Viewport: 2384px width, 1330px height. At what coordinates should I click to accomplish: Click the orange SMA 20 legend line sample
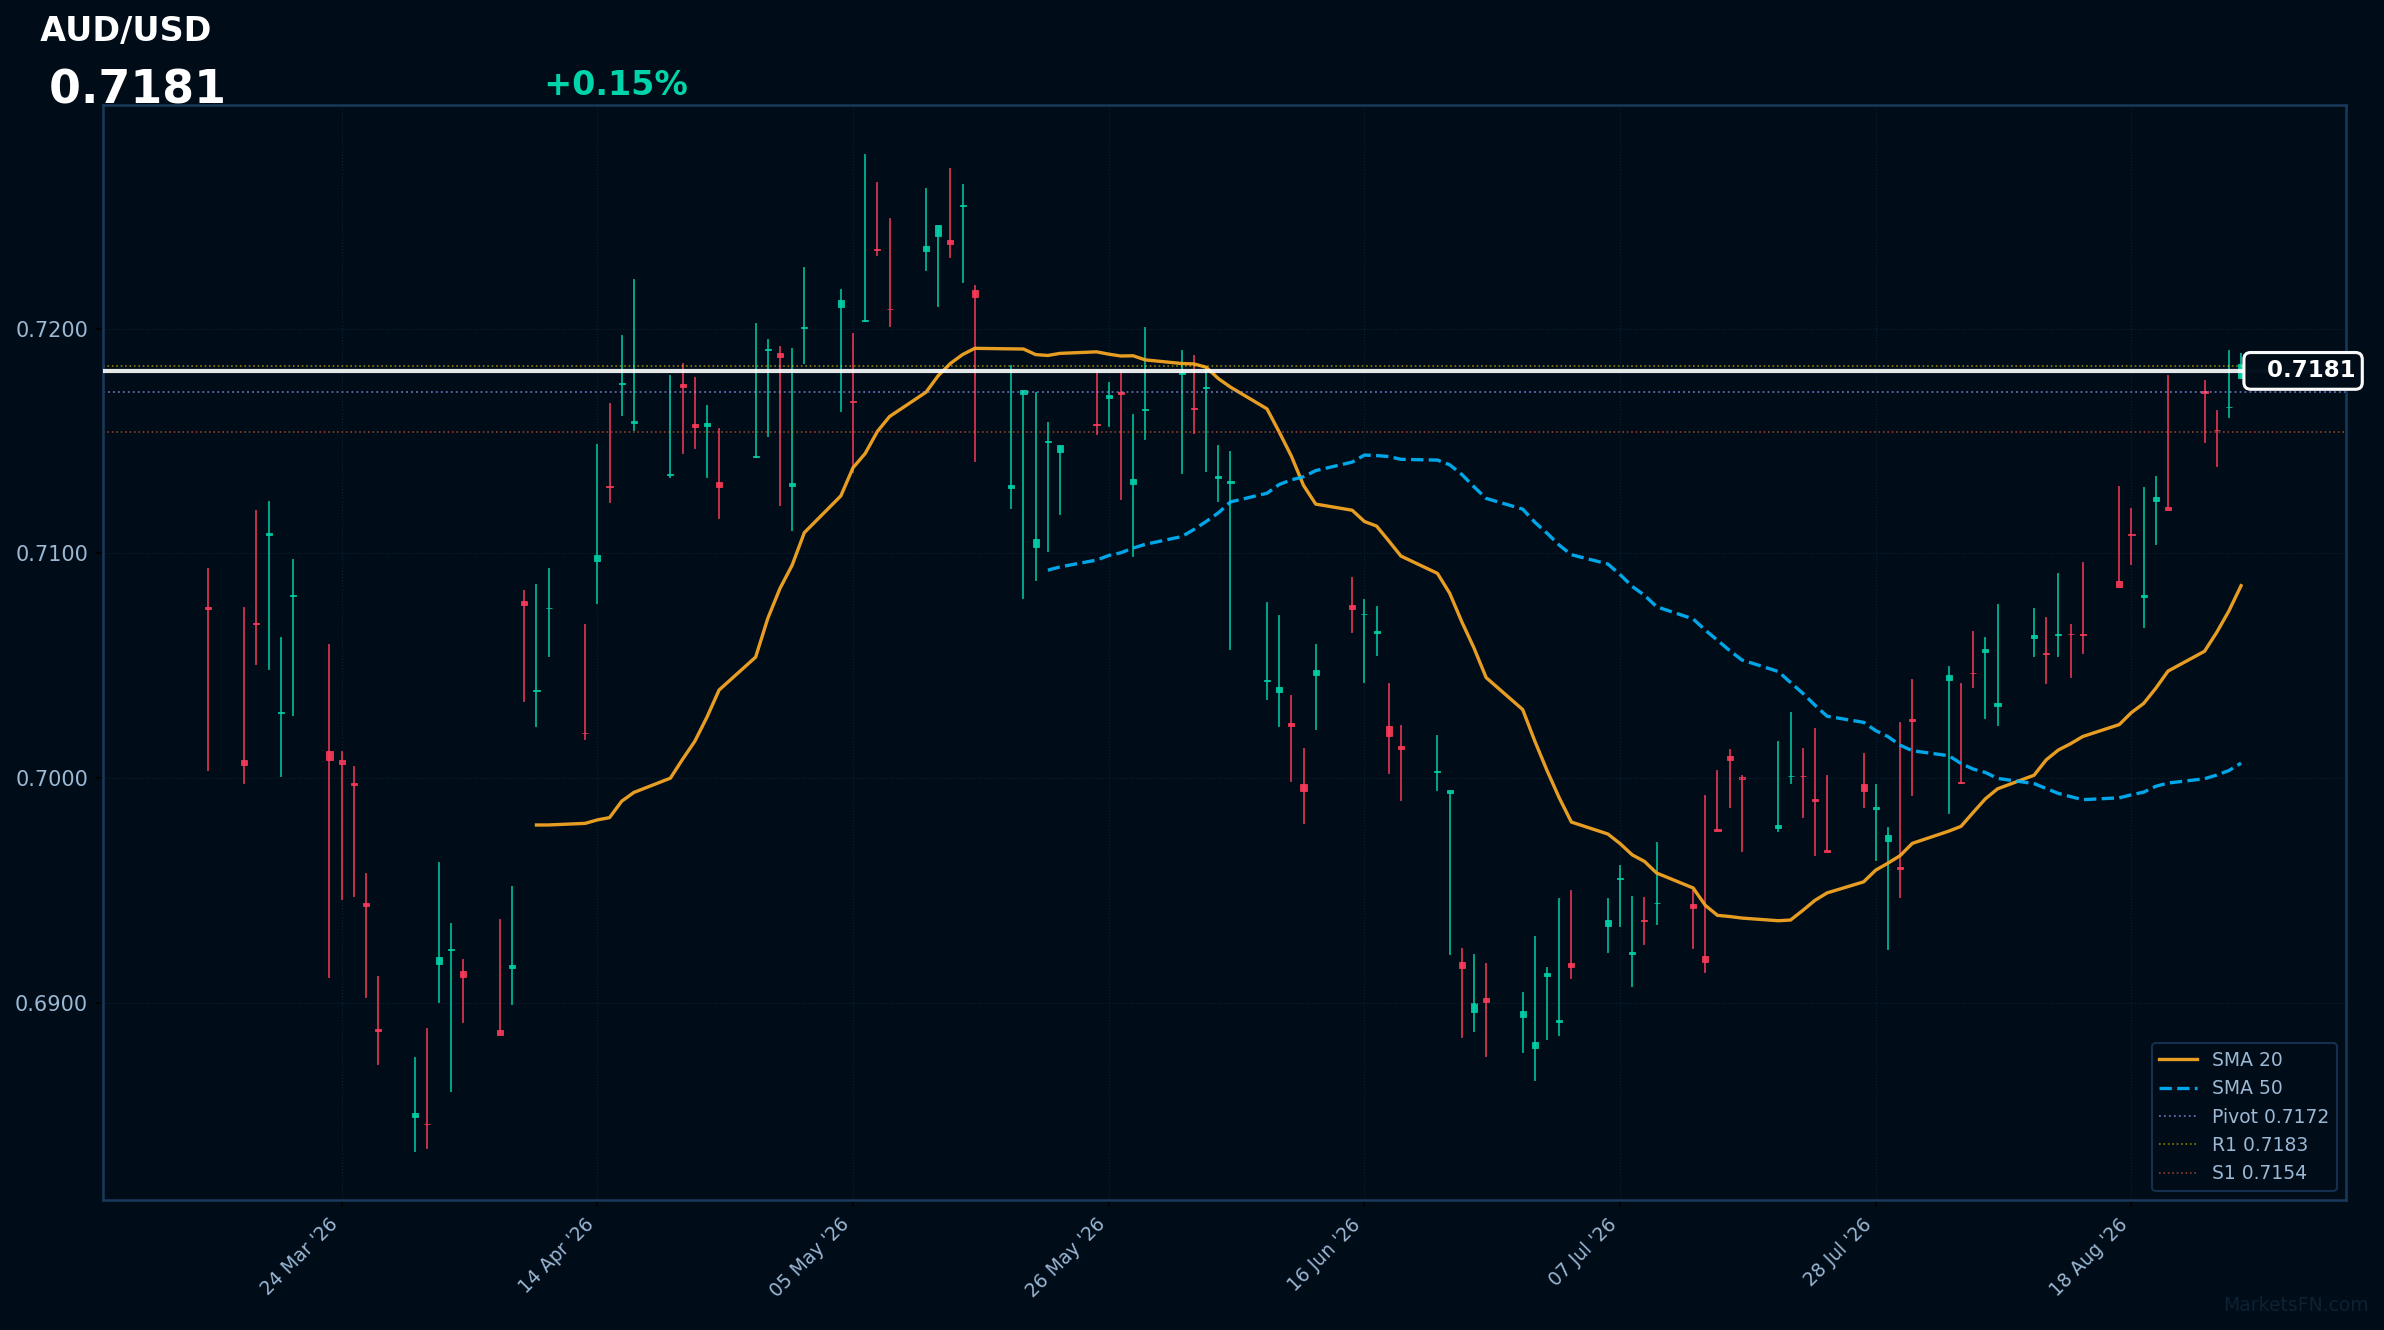[x=2178, y=1059]
